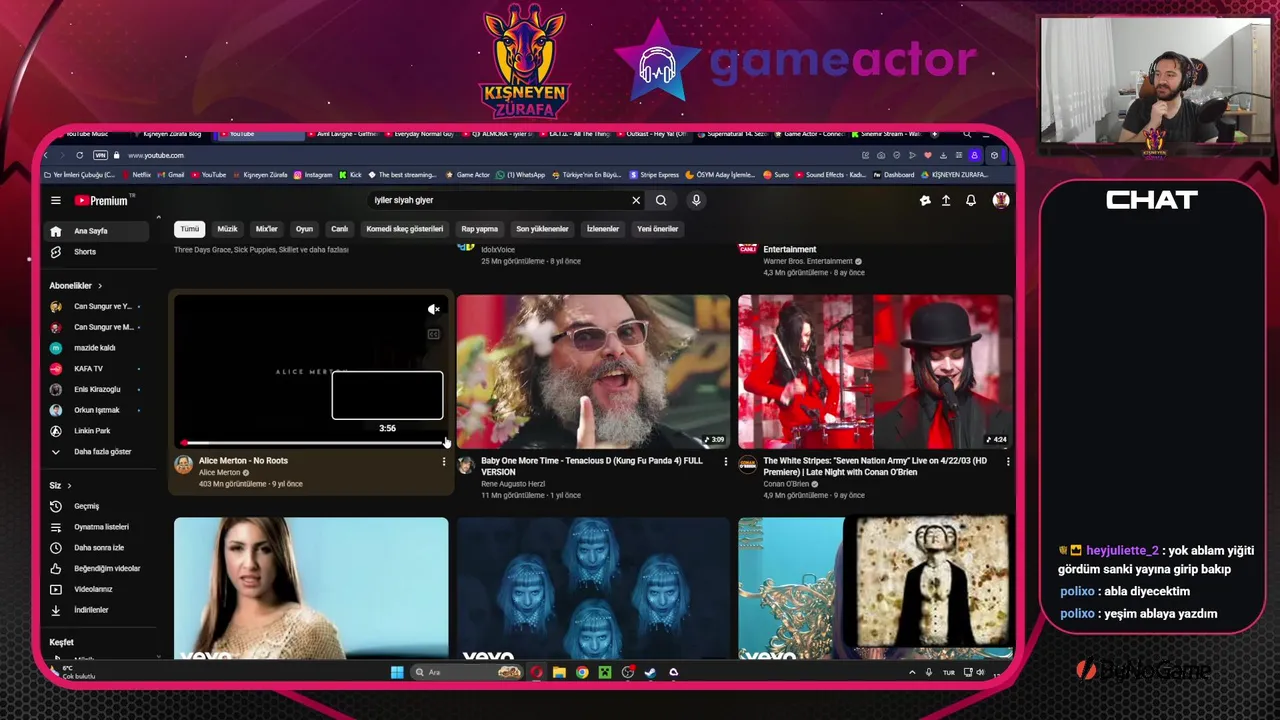Select the Canlı filter chip
Viewport: 1280px width, 720px height.
(340, 229)
